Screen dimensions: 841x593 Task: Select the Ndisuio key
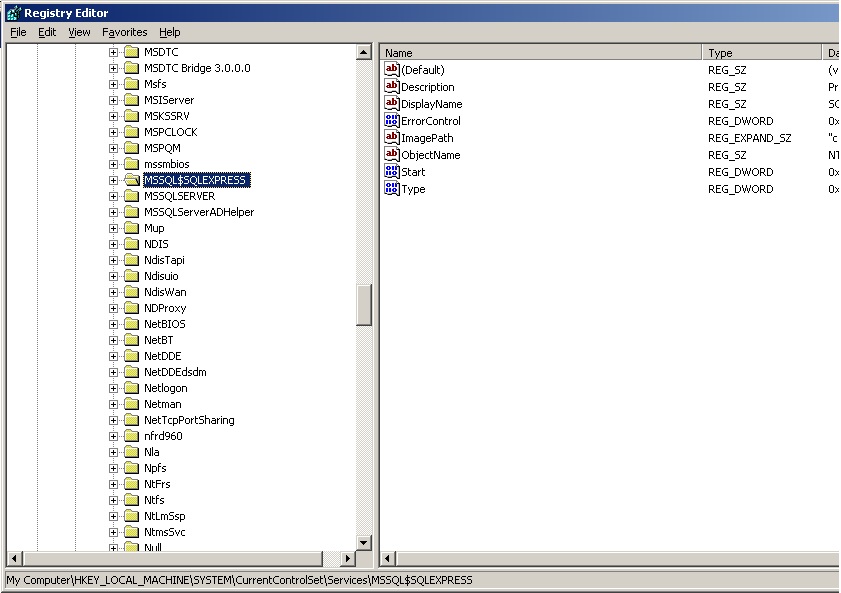pos(161,276)
